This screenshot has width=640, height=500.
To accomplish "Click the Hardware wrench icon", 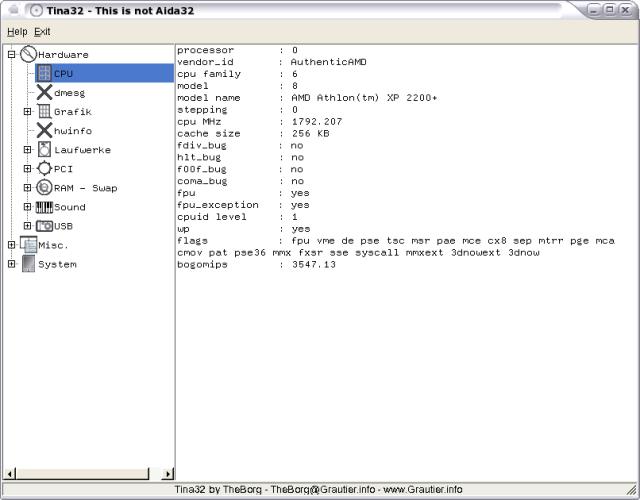I will pyautogui.click(x=29, y=54).
